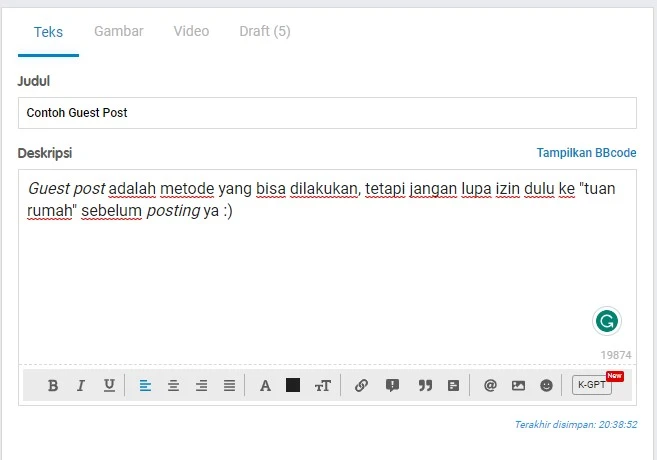The height and width of the screenshot is (460, 657).
Task: Mention a user with the @ icon
Action: click(x=490, y=385)
